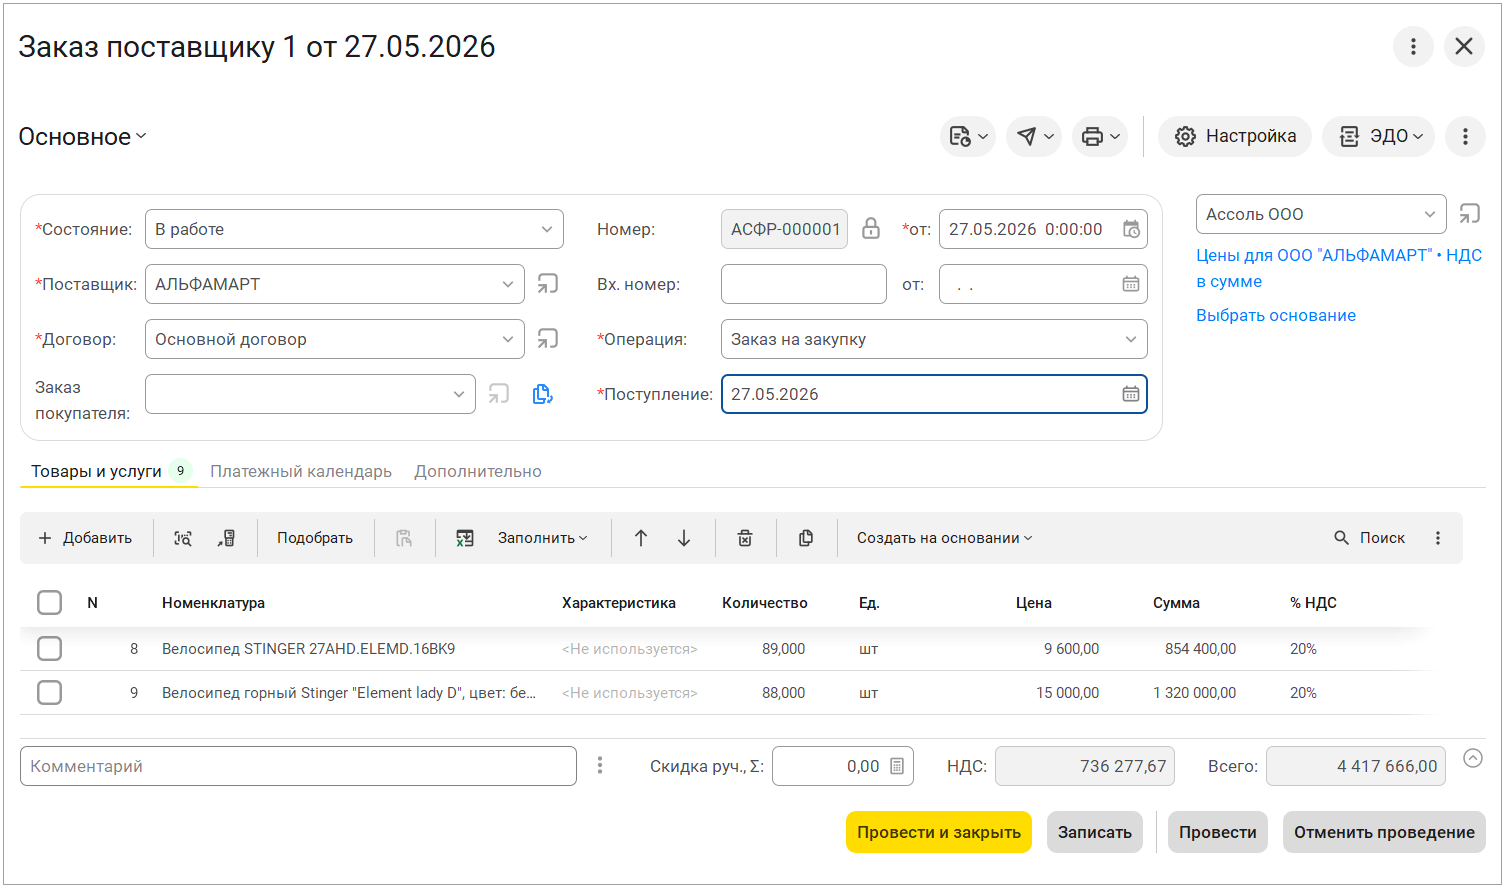Click the Выбрать основание link
Screen dimensions: 1502x885
[1276, 315]
